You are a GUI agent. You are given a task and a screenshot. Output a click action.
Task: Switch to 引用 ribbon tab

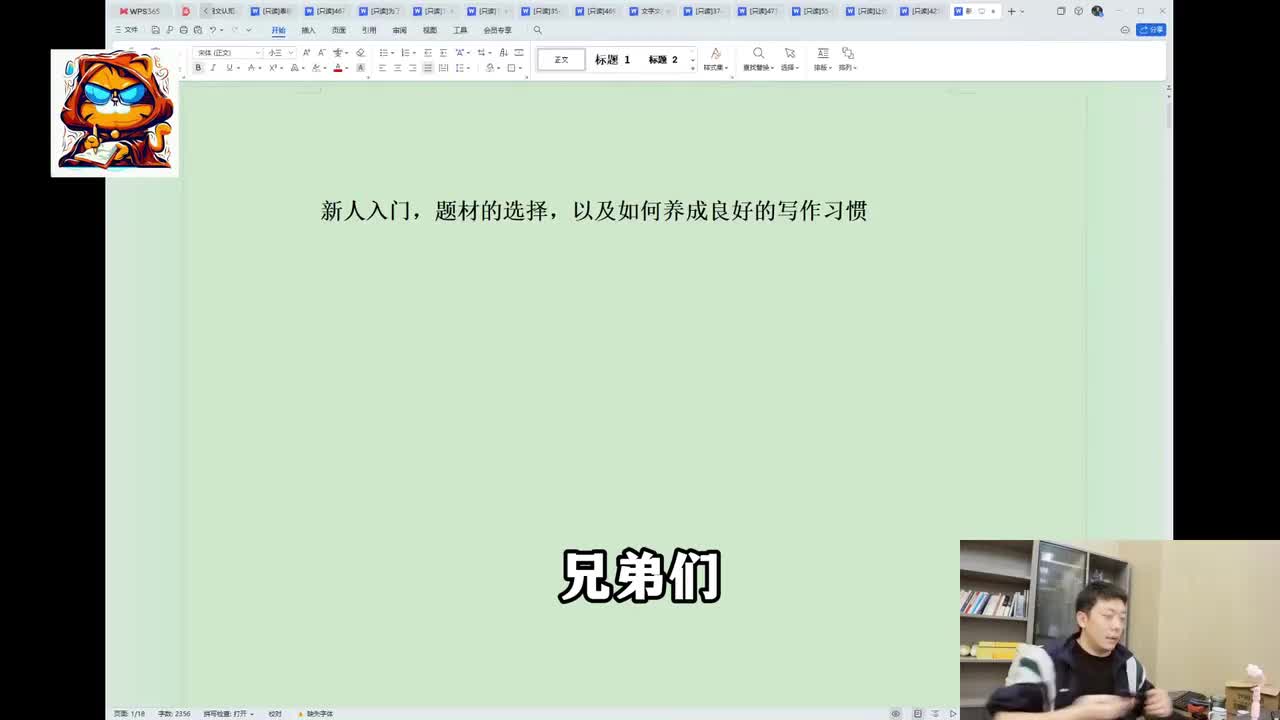pyautogui.click(x=369, y=30)
